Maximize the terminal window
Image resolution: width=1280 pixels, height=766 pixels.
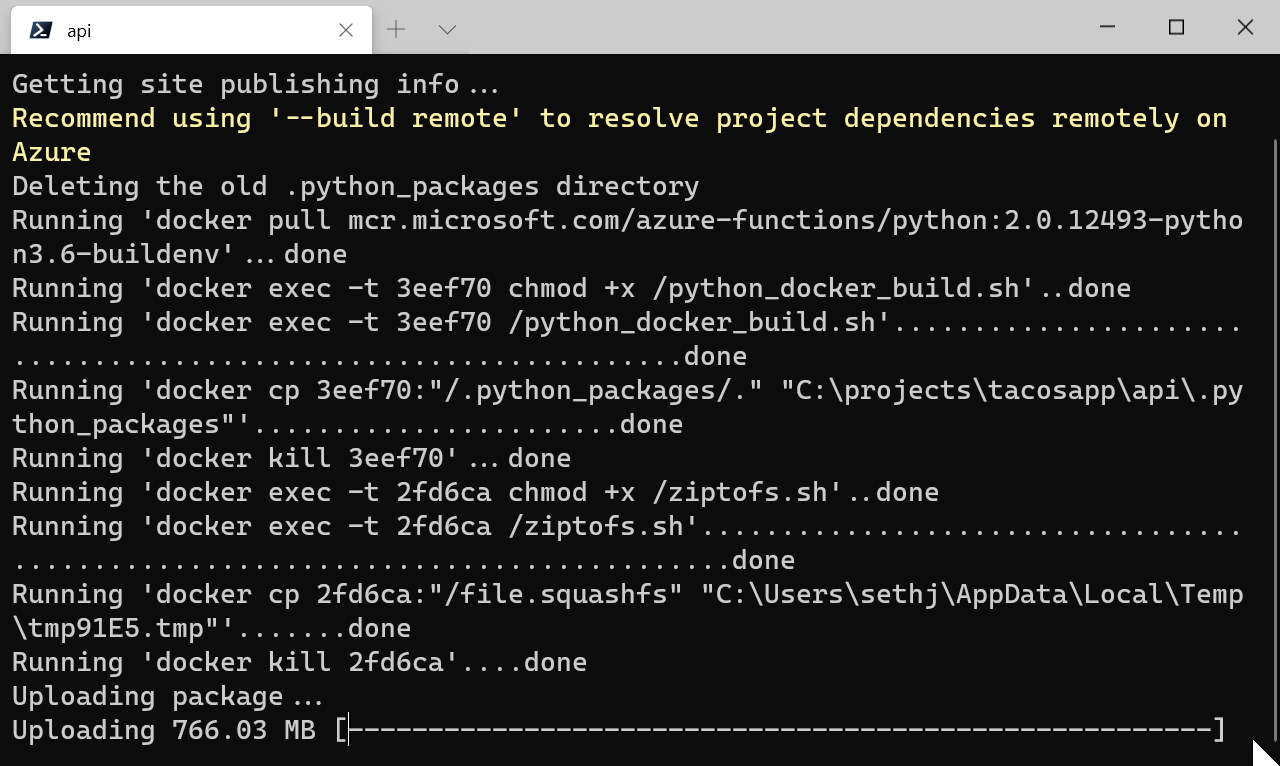click(1176, 27)
